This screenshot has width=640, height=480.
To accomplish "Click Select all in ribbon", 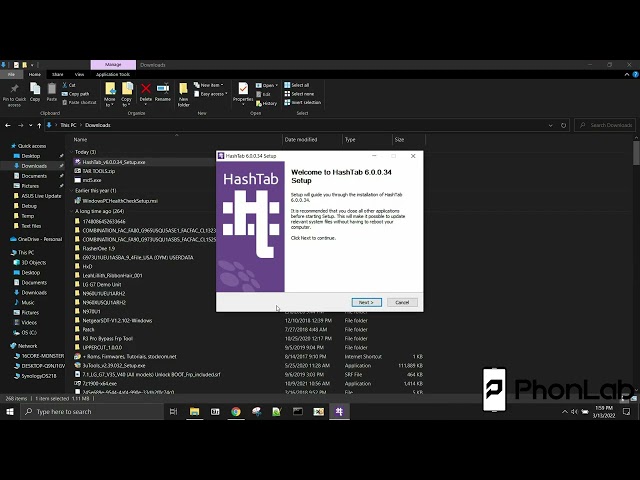I will (297, 85).
